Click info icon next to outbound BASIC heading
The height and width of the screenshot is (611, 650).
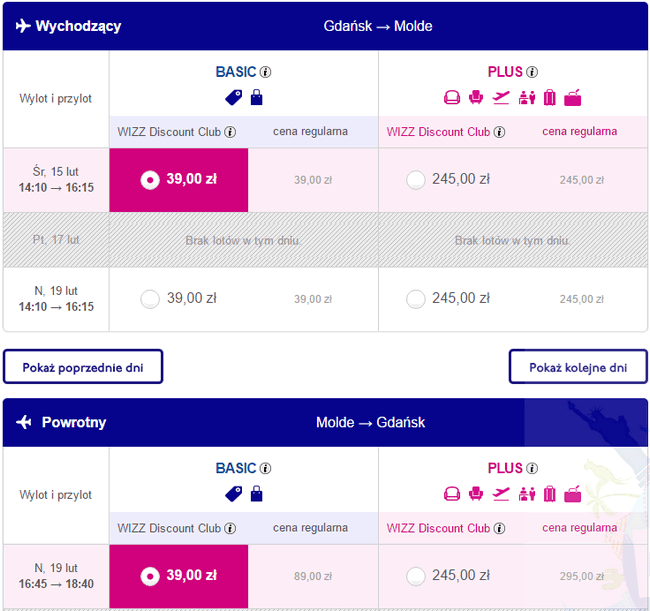coord(265,72)
